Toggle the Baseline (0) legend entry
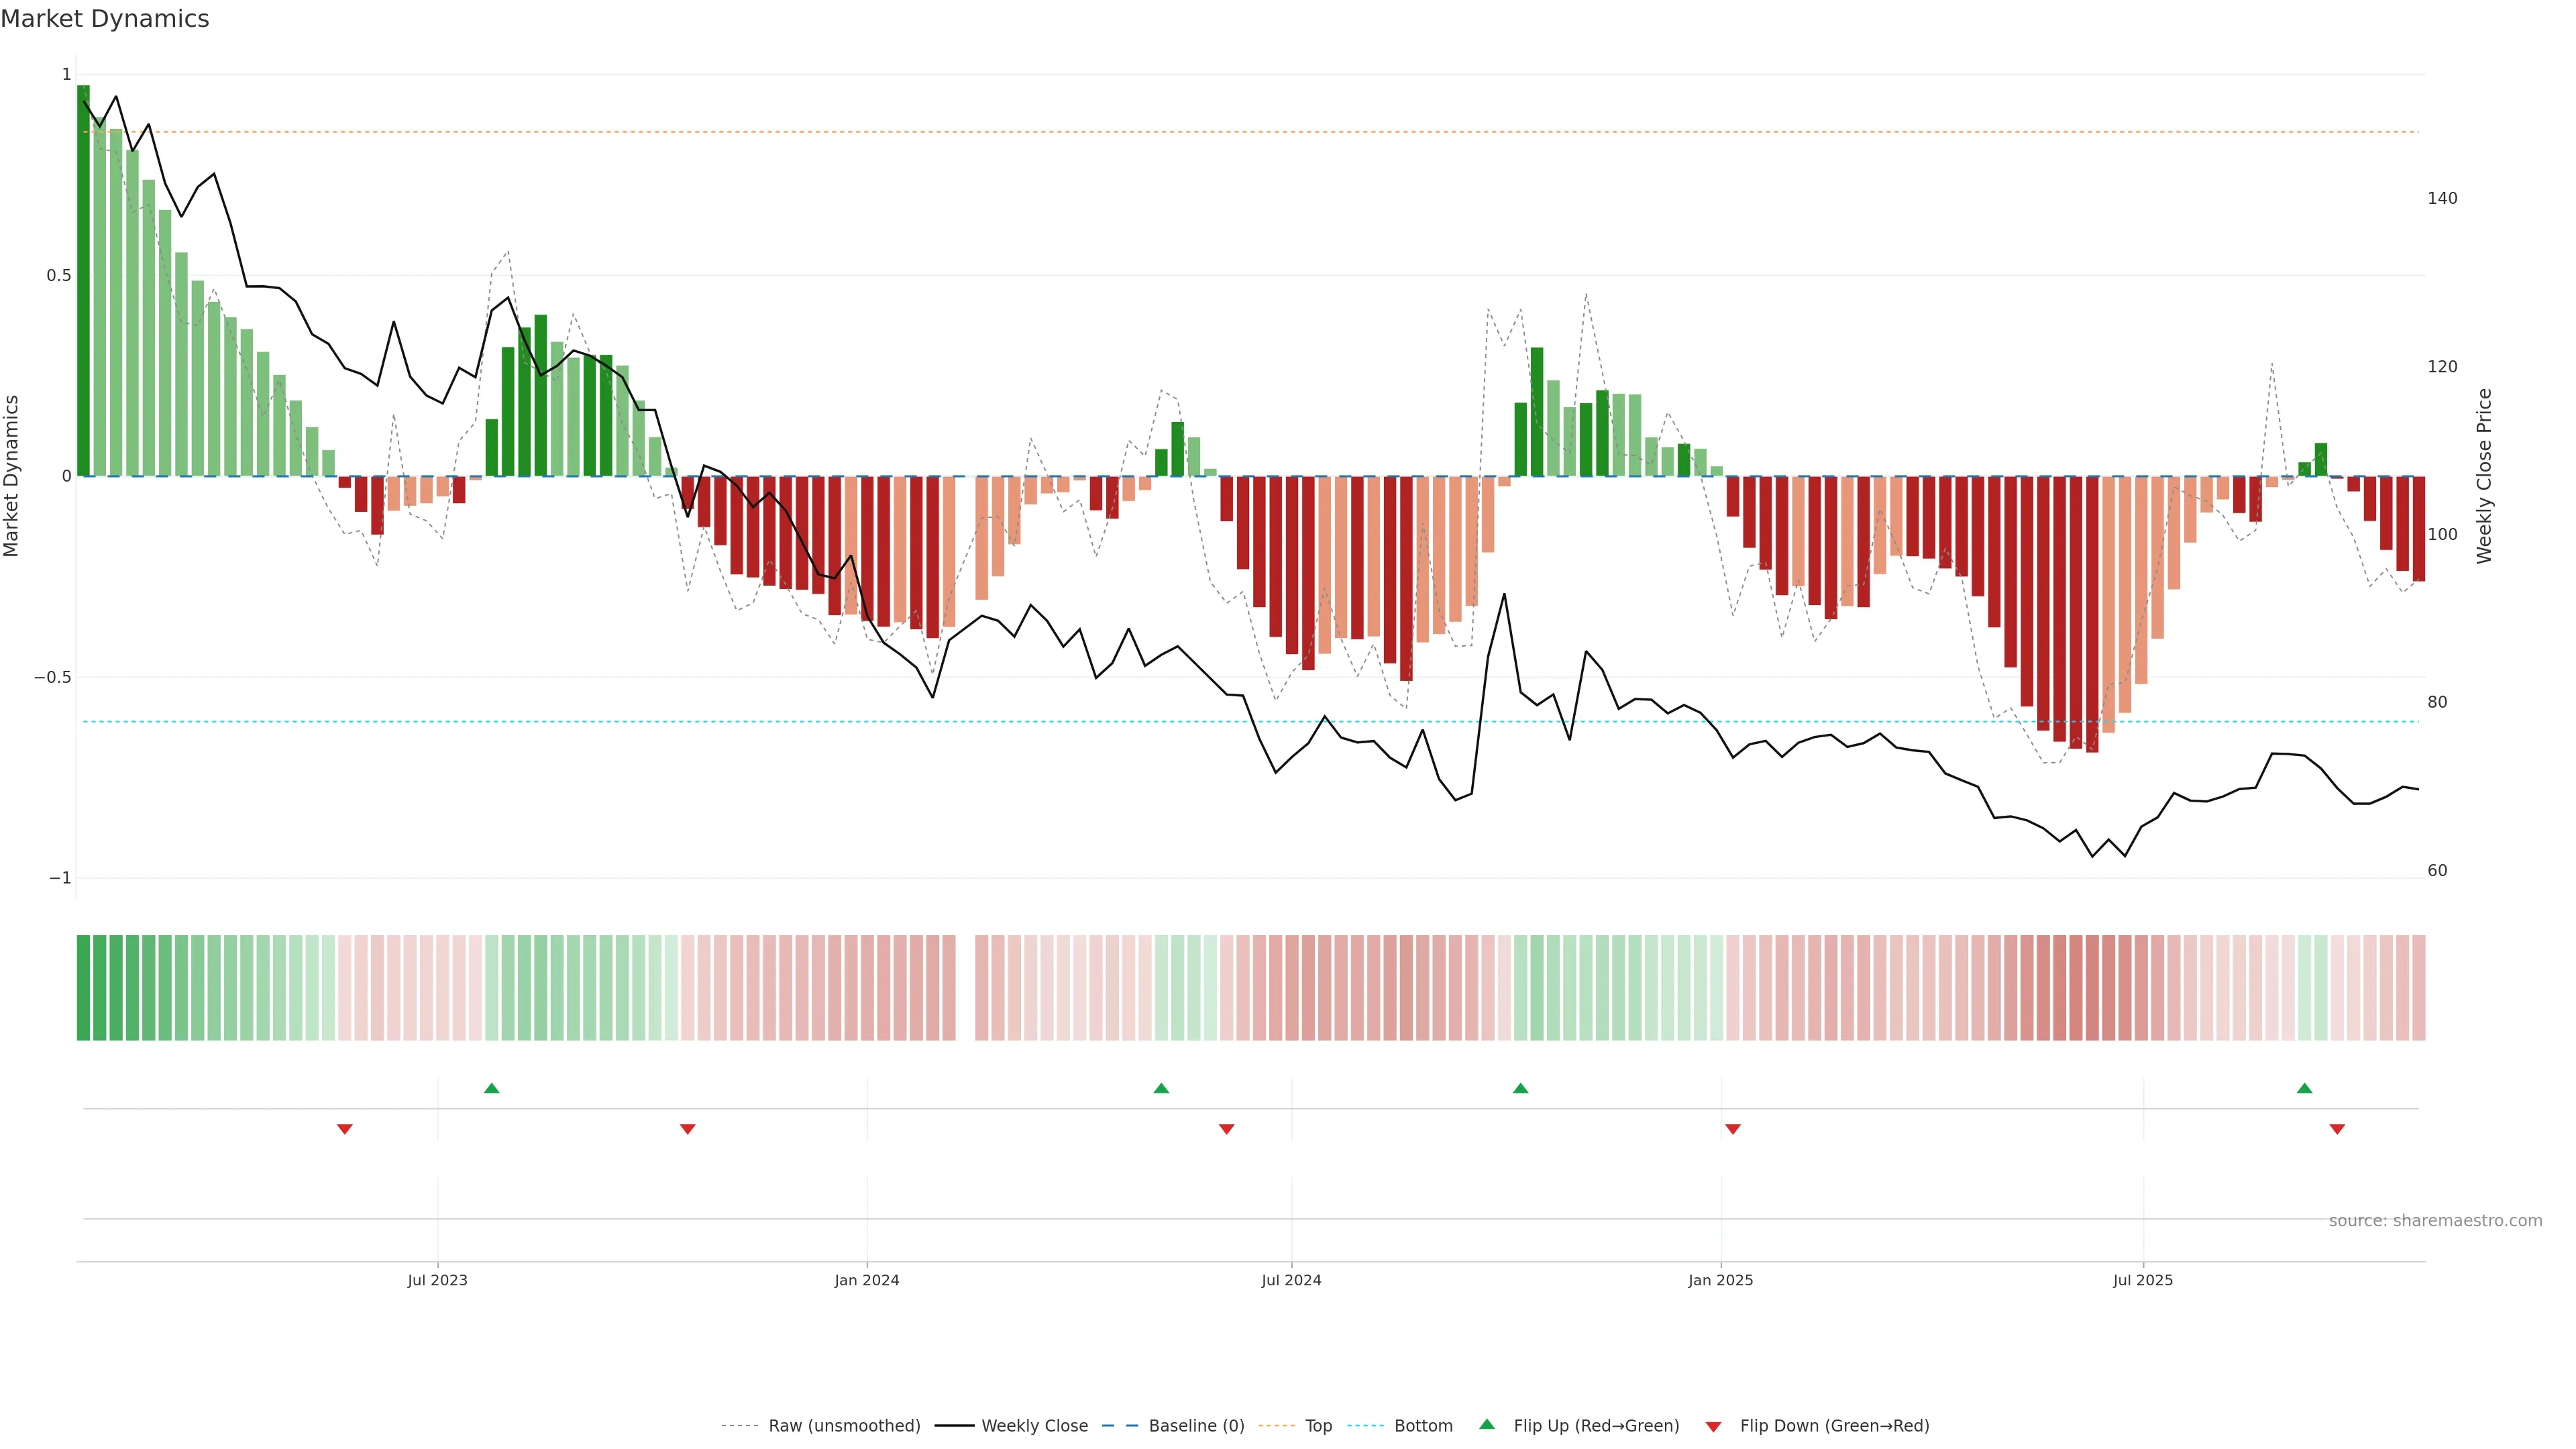Screen dimensions: 2576x1449 point(1196,1426)
